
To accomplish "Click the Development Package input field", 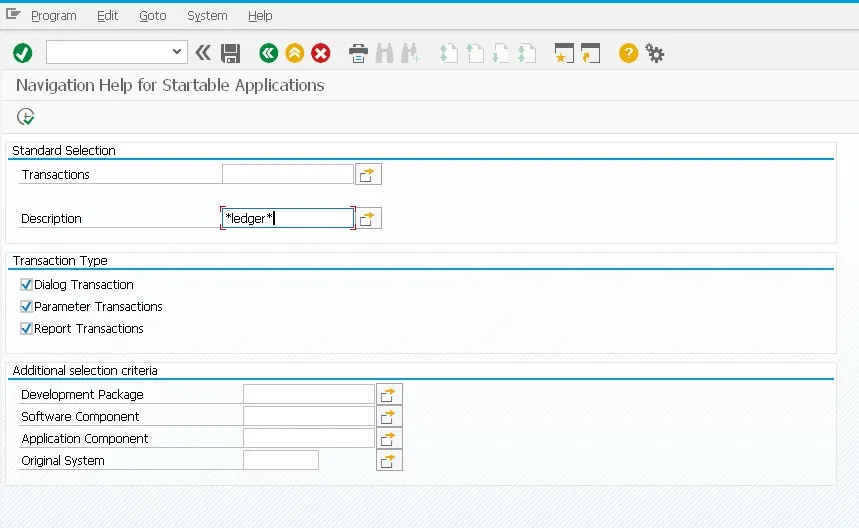I will coord(309,394).
